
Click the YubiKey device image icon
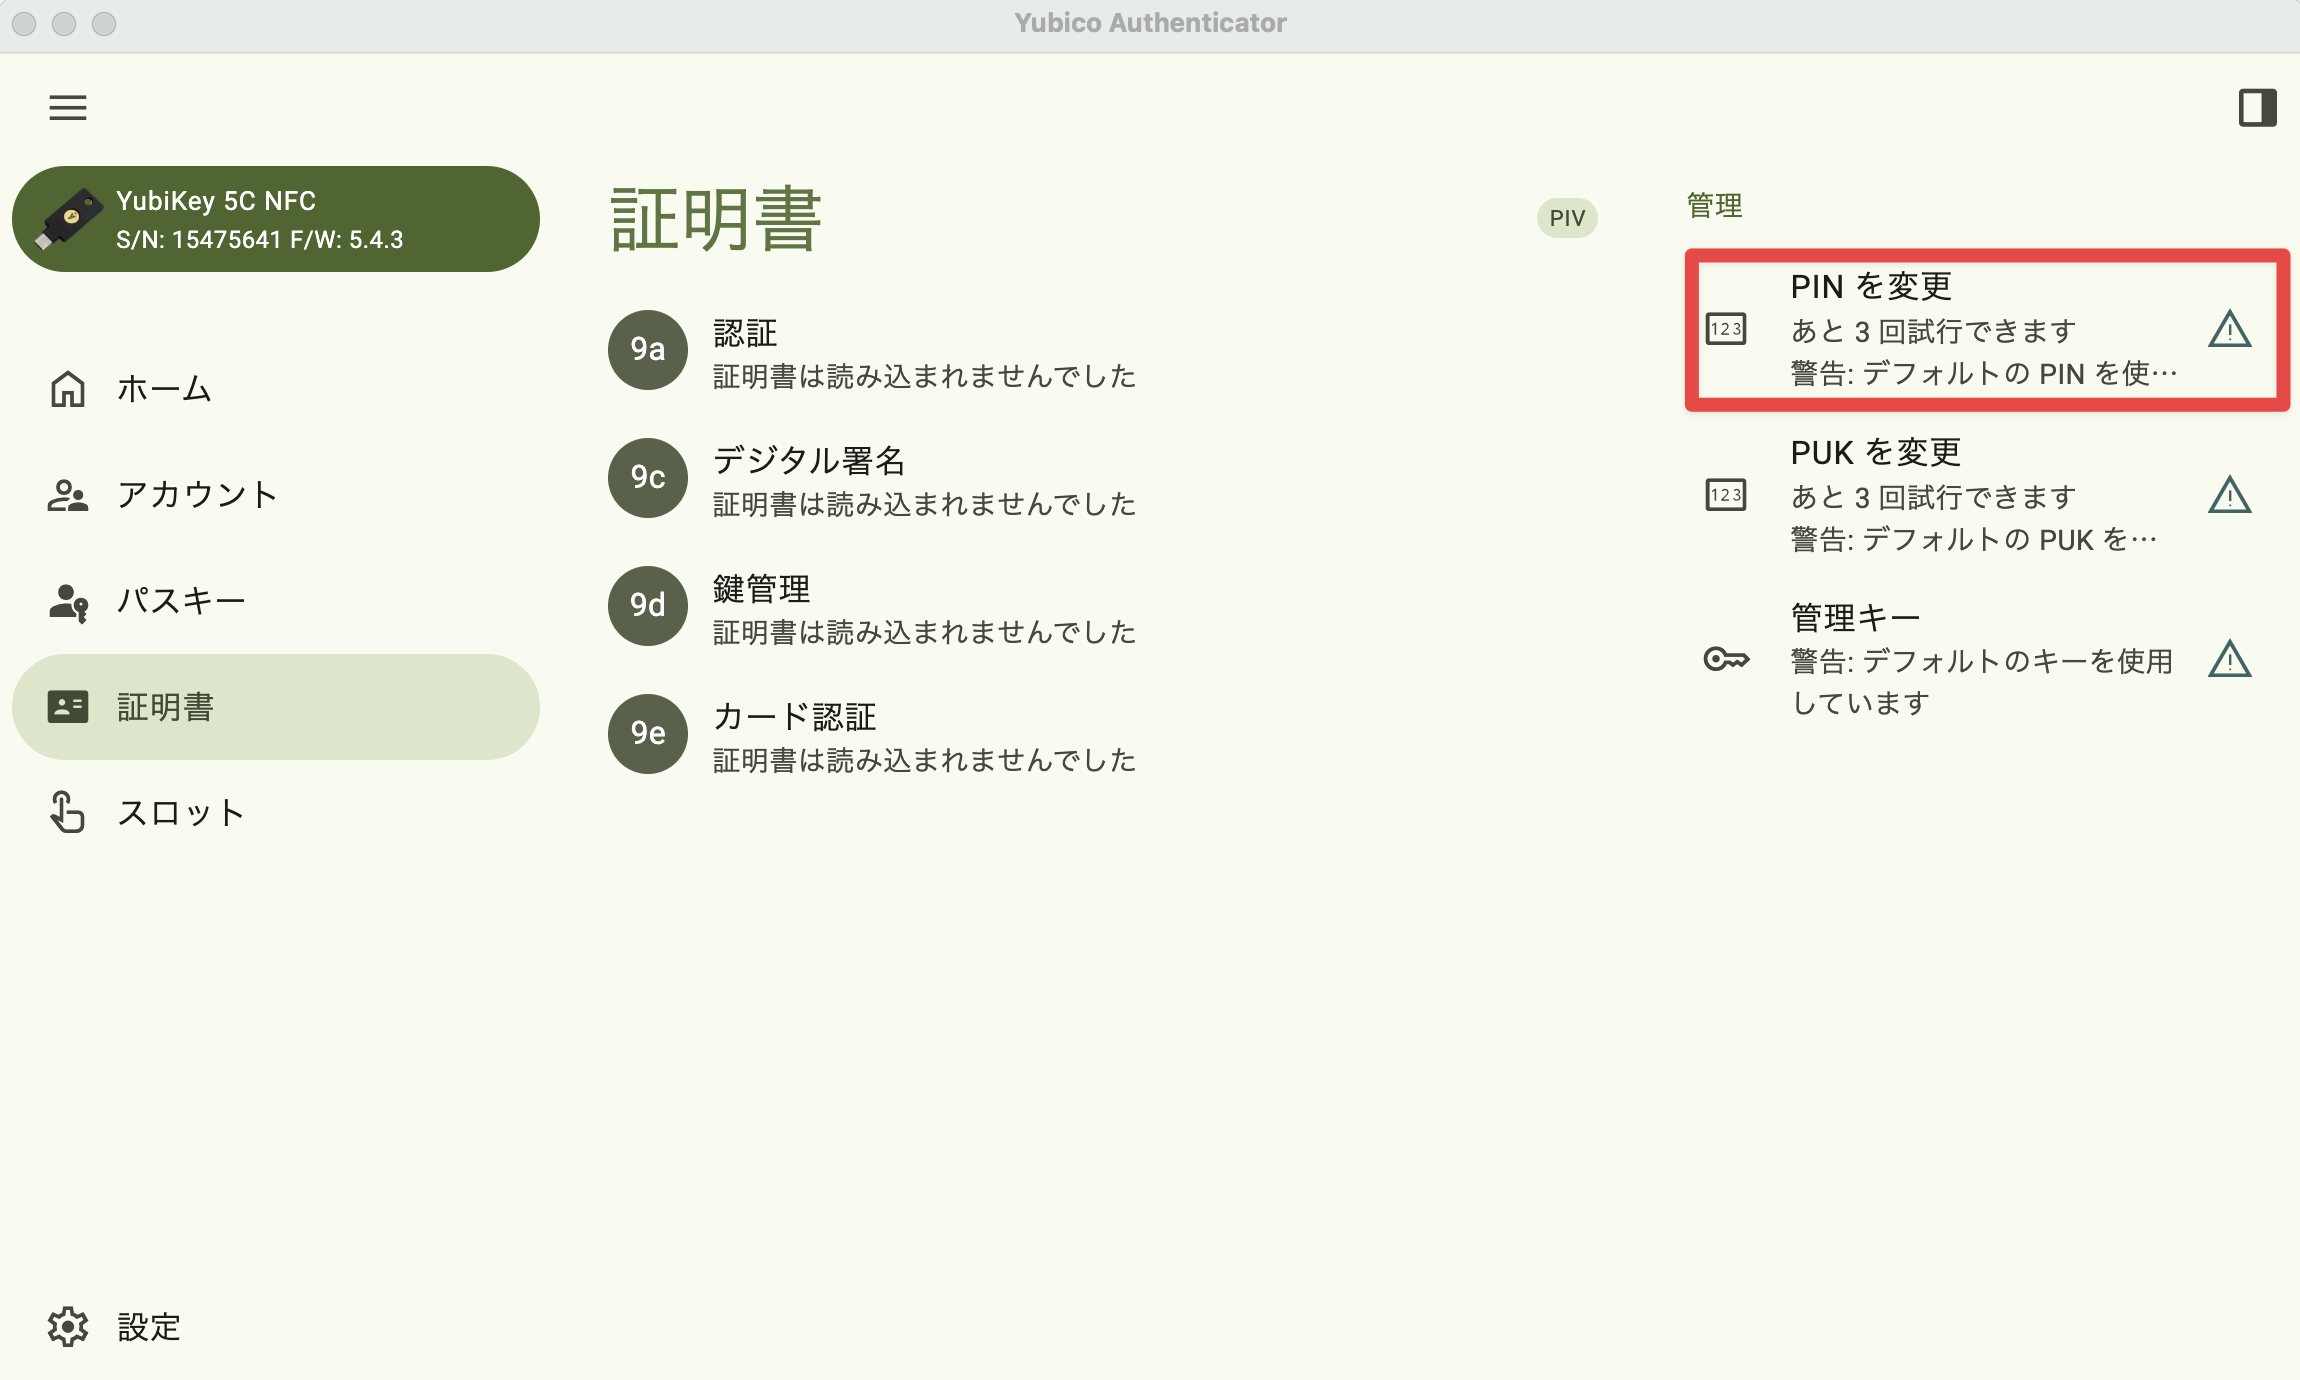[68, 219]
